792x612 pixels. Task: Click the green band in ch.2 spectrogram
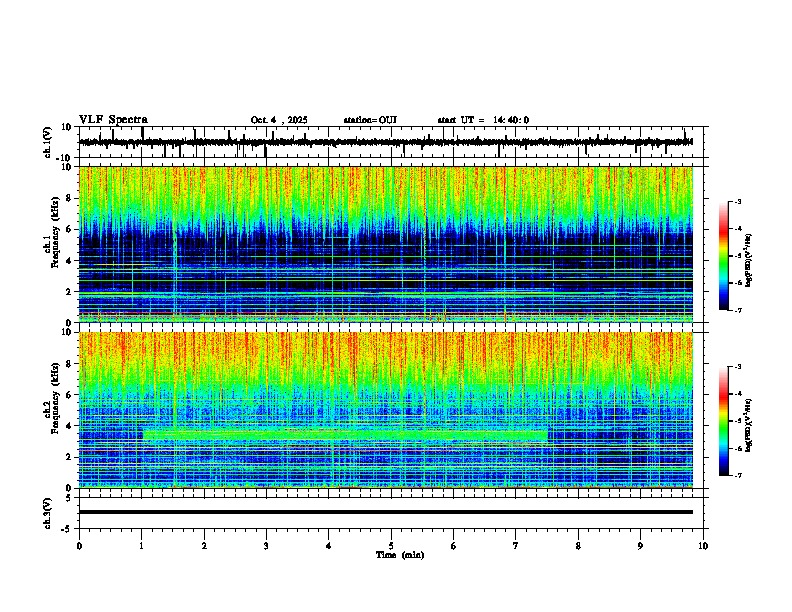pos(345,435)
